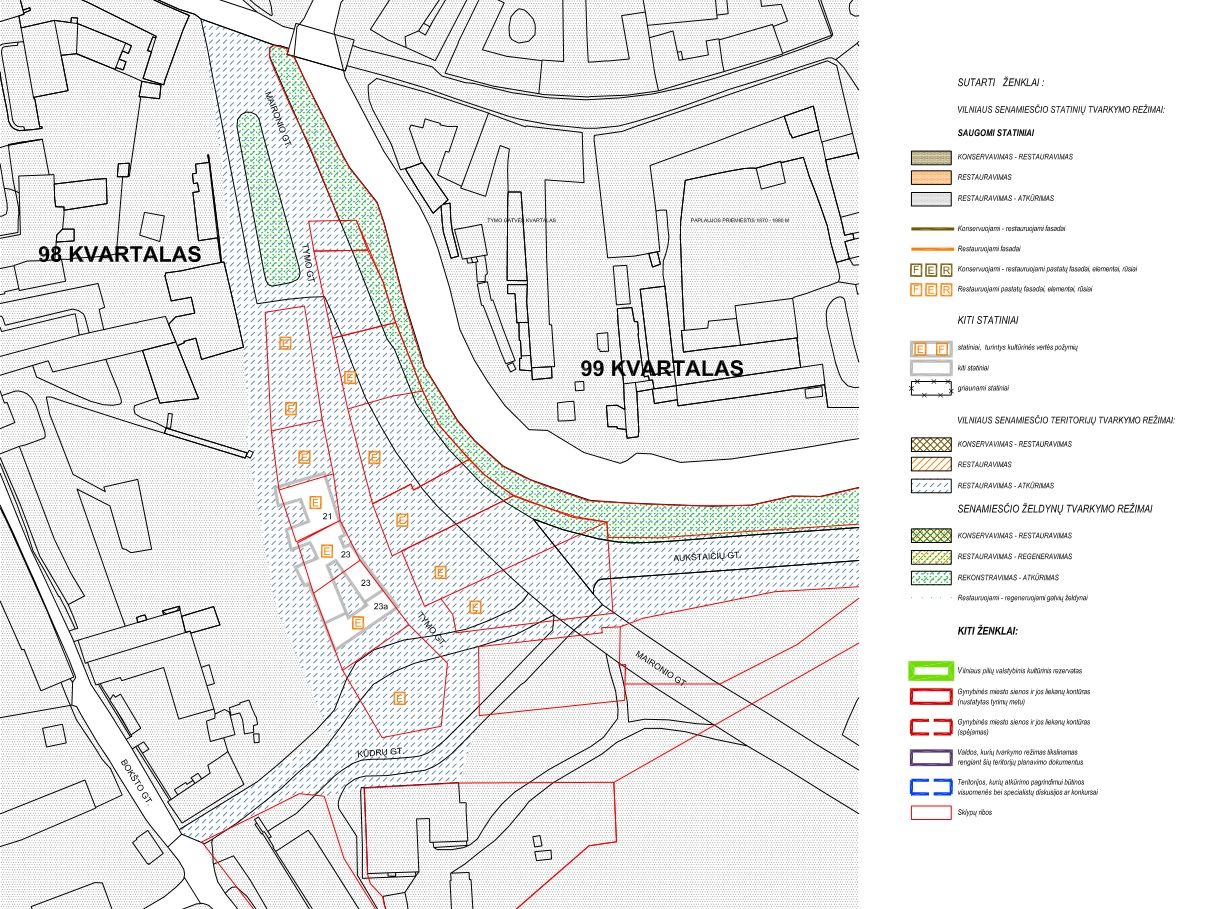Click the E marker above Kūdrų g. label
Viewport: 1218px width, 909px height.
(x=399, y=698)
